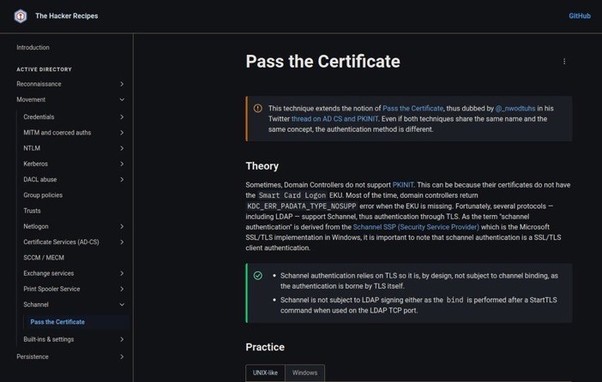Select the UNIX-like tab
Screen dimensions: 602x382
point(265,373)
